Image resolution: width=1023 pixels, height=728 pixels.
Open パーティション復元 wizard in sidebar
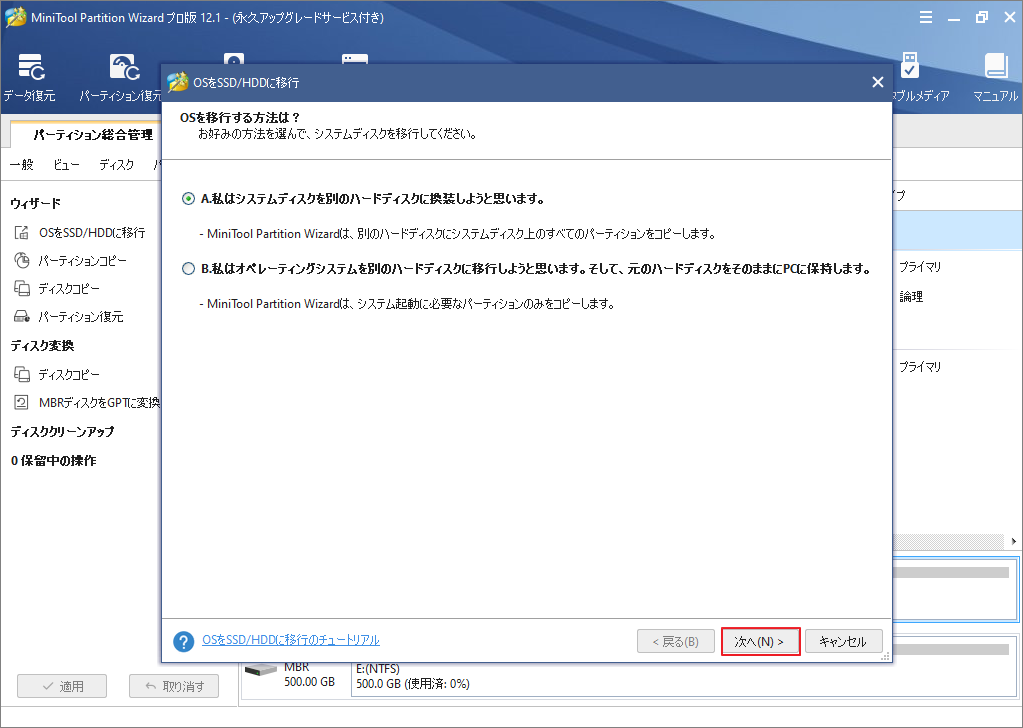point(80,316)
